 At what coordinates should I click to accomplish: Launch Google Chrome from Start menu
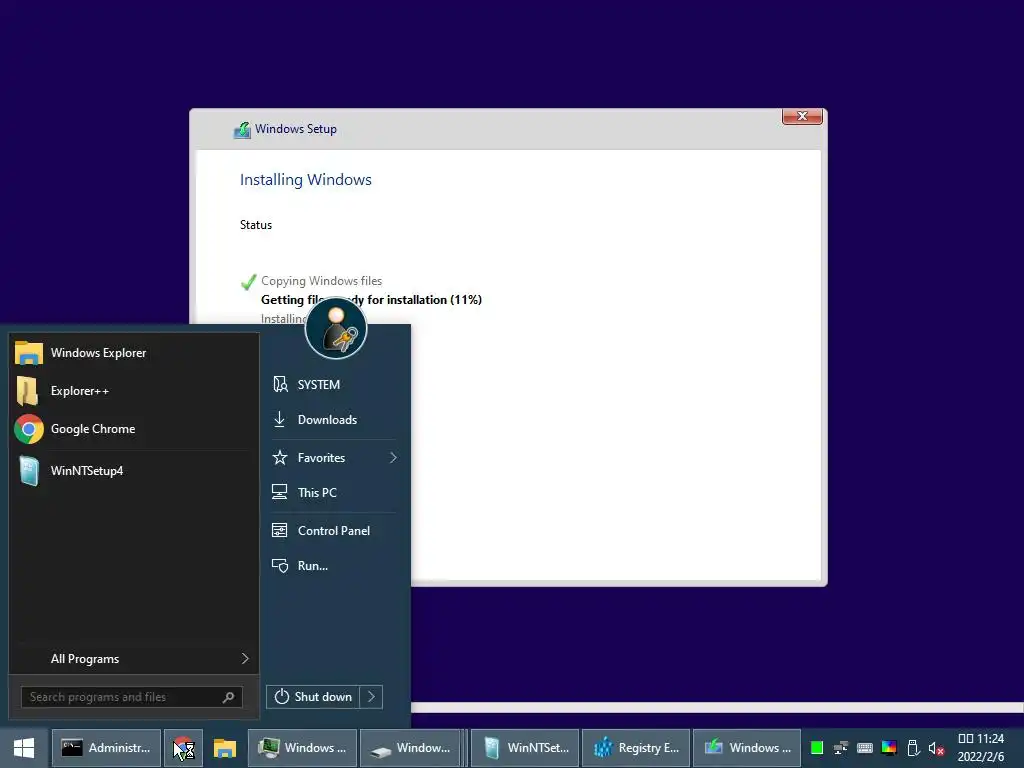coord(134,429)
